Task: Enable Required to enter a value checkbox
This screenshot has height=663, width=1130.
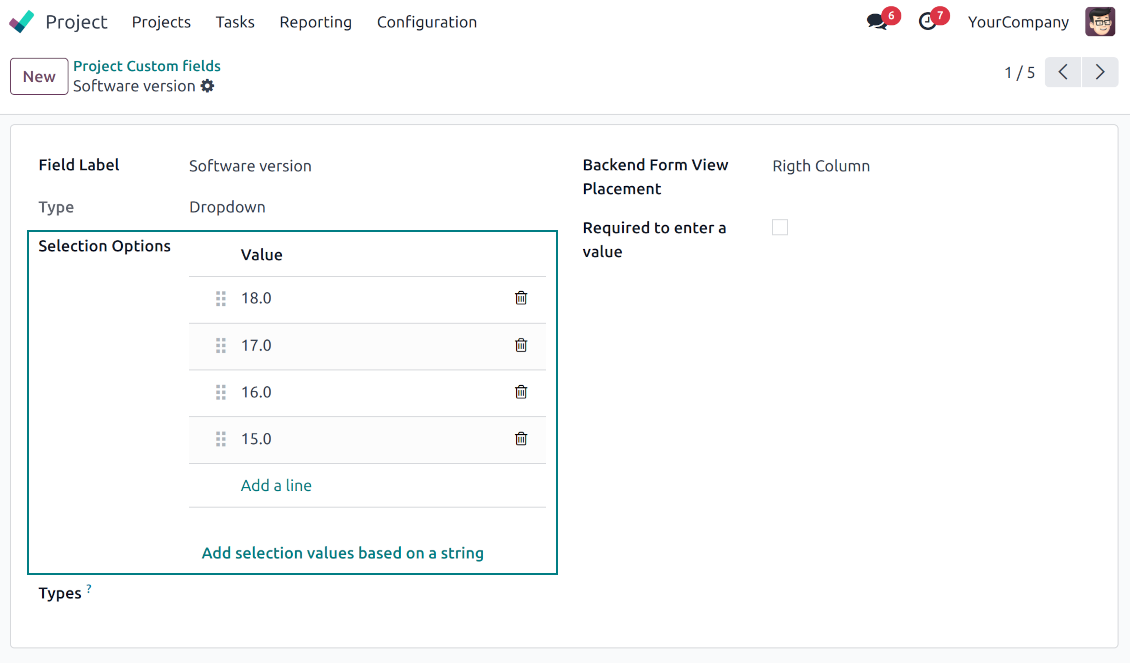Action: click(x=780, y=228)
